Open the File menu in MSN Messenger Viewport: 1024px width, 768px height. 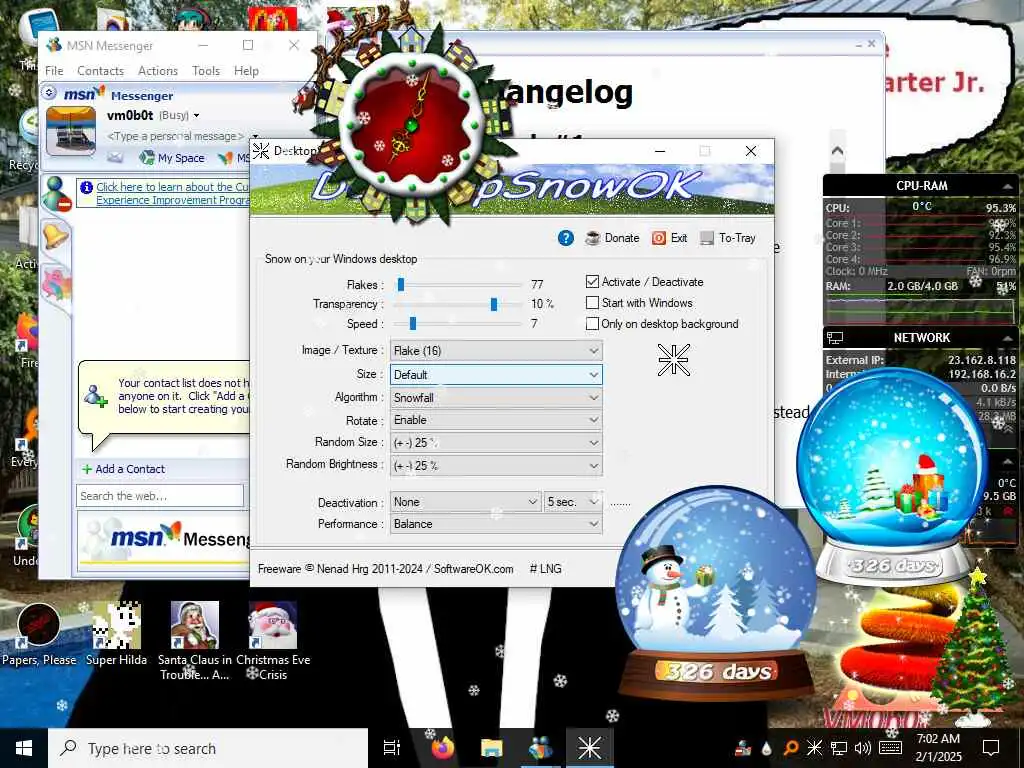pos(54,71)
